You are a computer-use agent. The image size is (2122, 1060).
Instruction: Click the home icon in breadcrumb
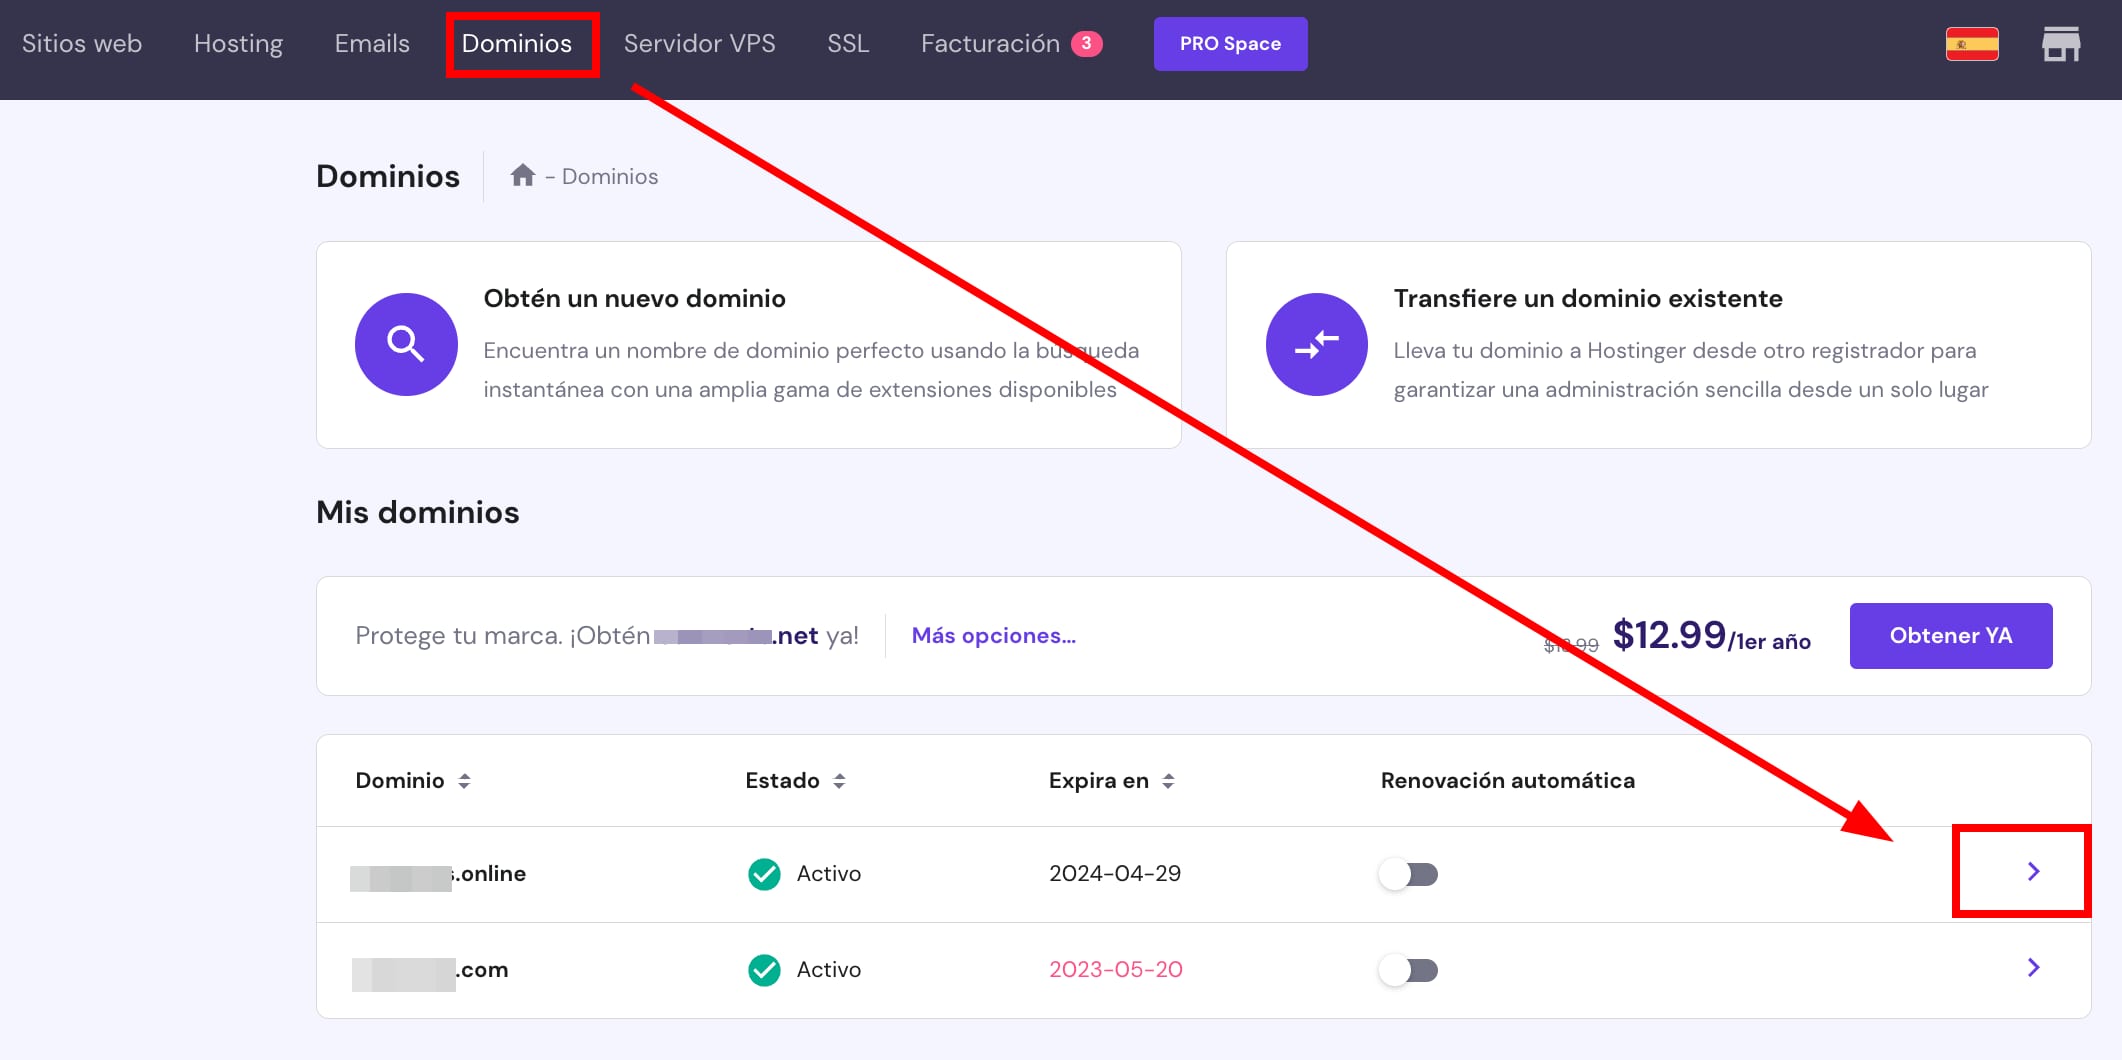point(522,176)
